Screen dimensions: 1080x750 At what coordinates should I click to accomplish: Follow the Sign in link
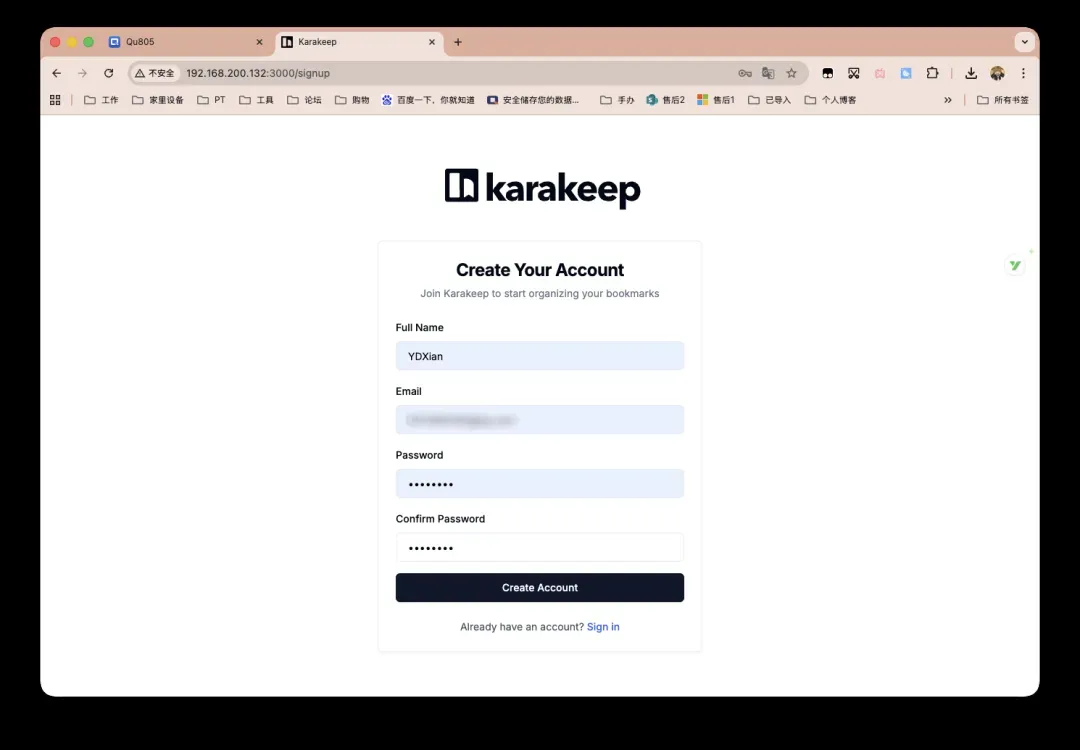pos(603,627)
